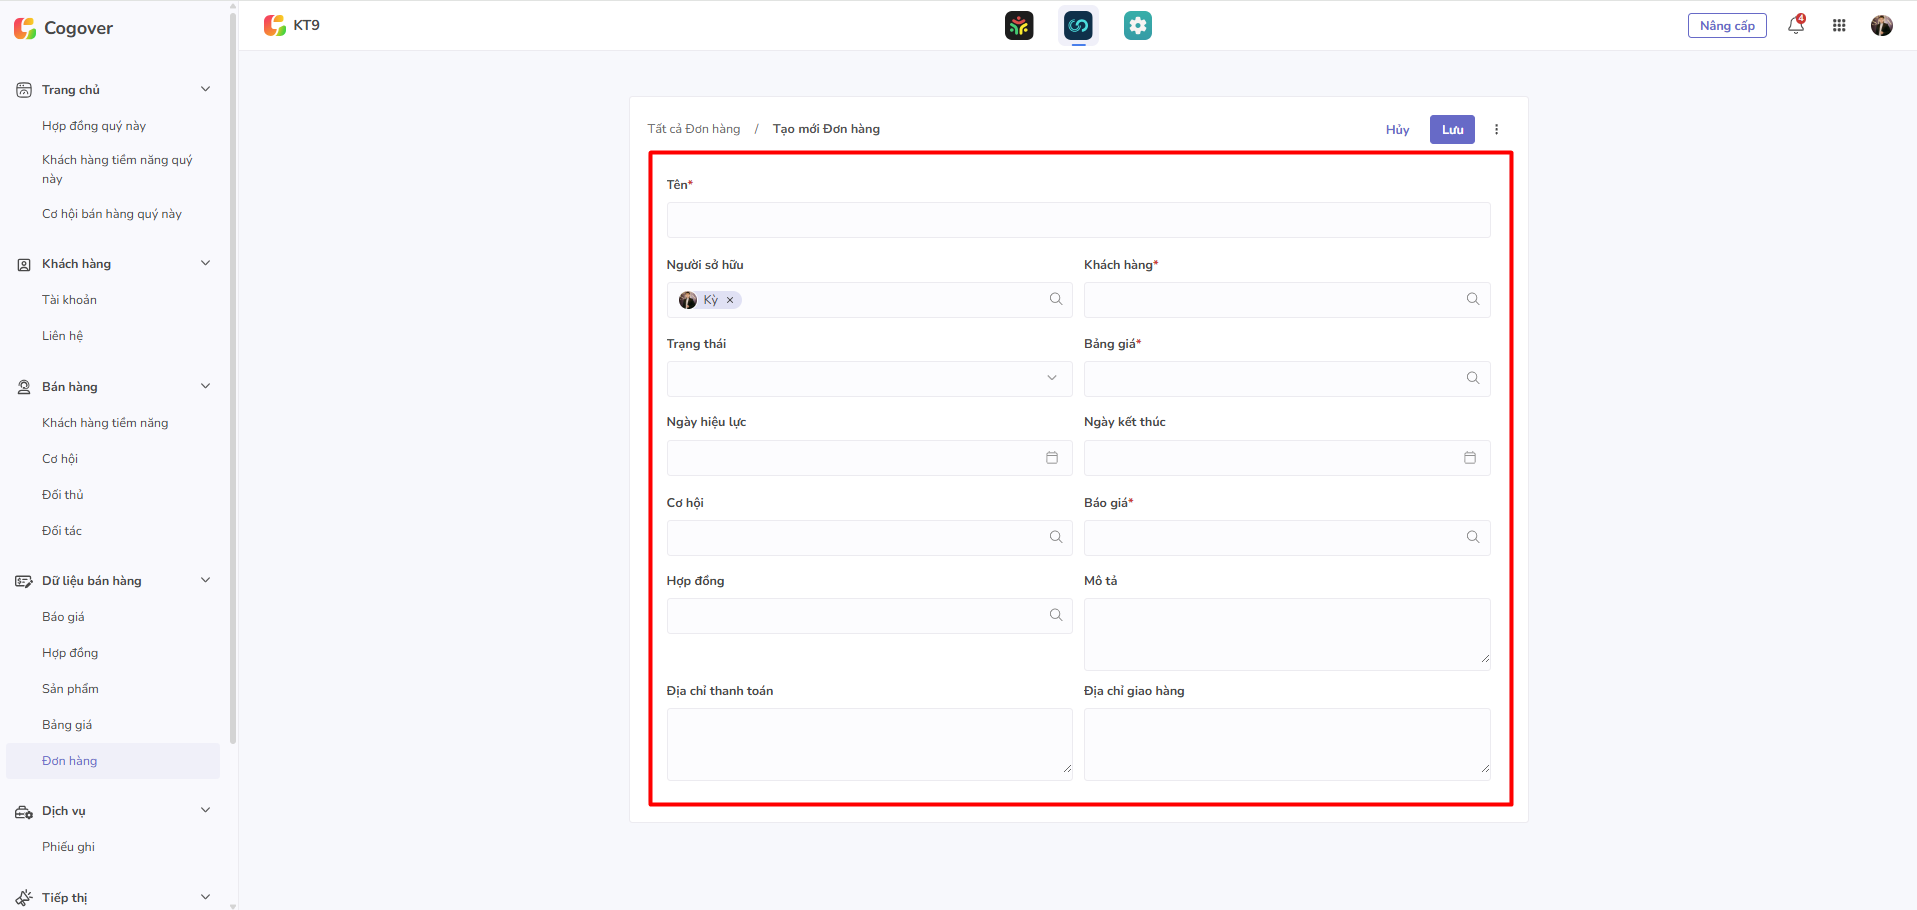Collapse the Dữ liệu bán hàng section
Image resolution: width=1917 pixels, height=910 pixels.
pyautogui.click(x=205, y=581)
